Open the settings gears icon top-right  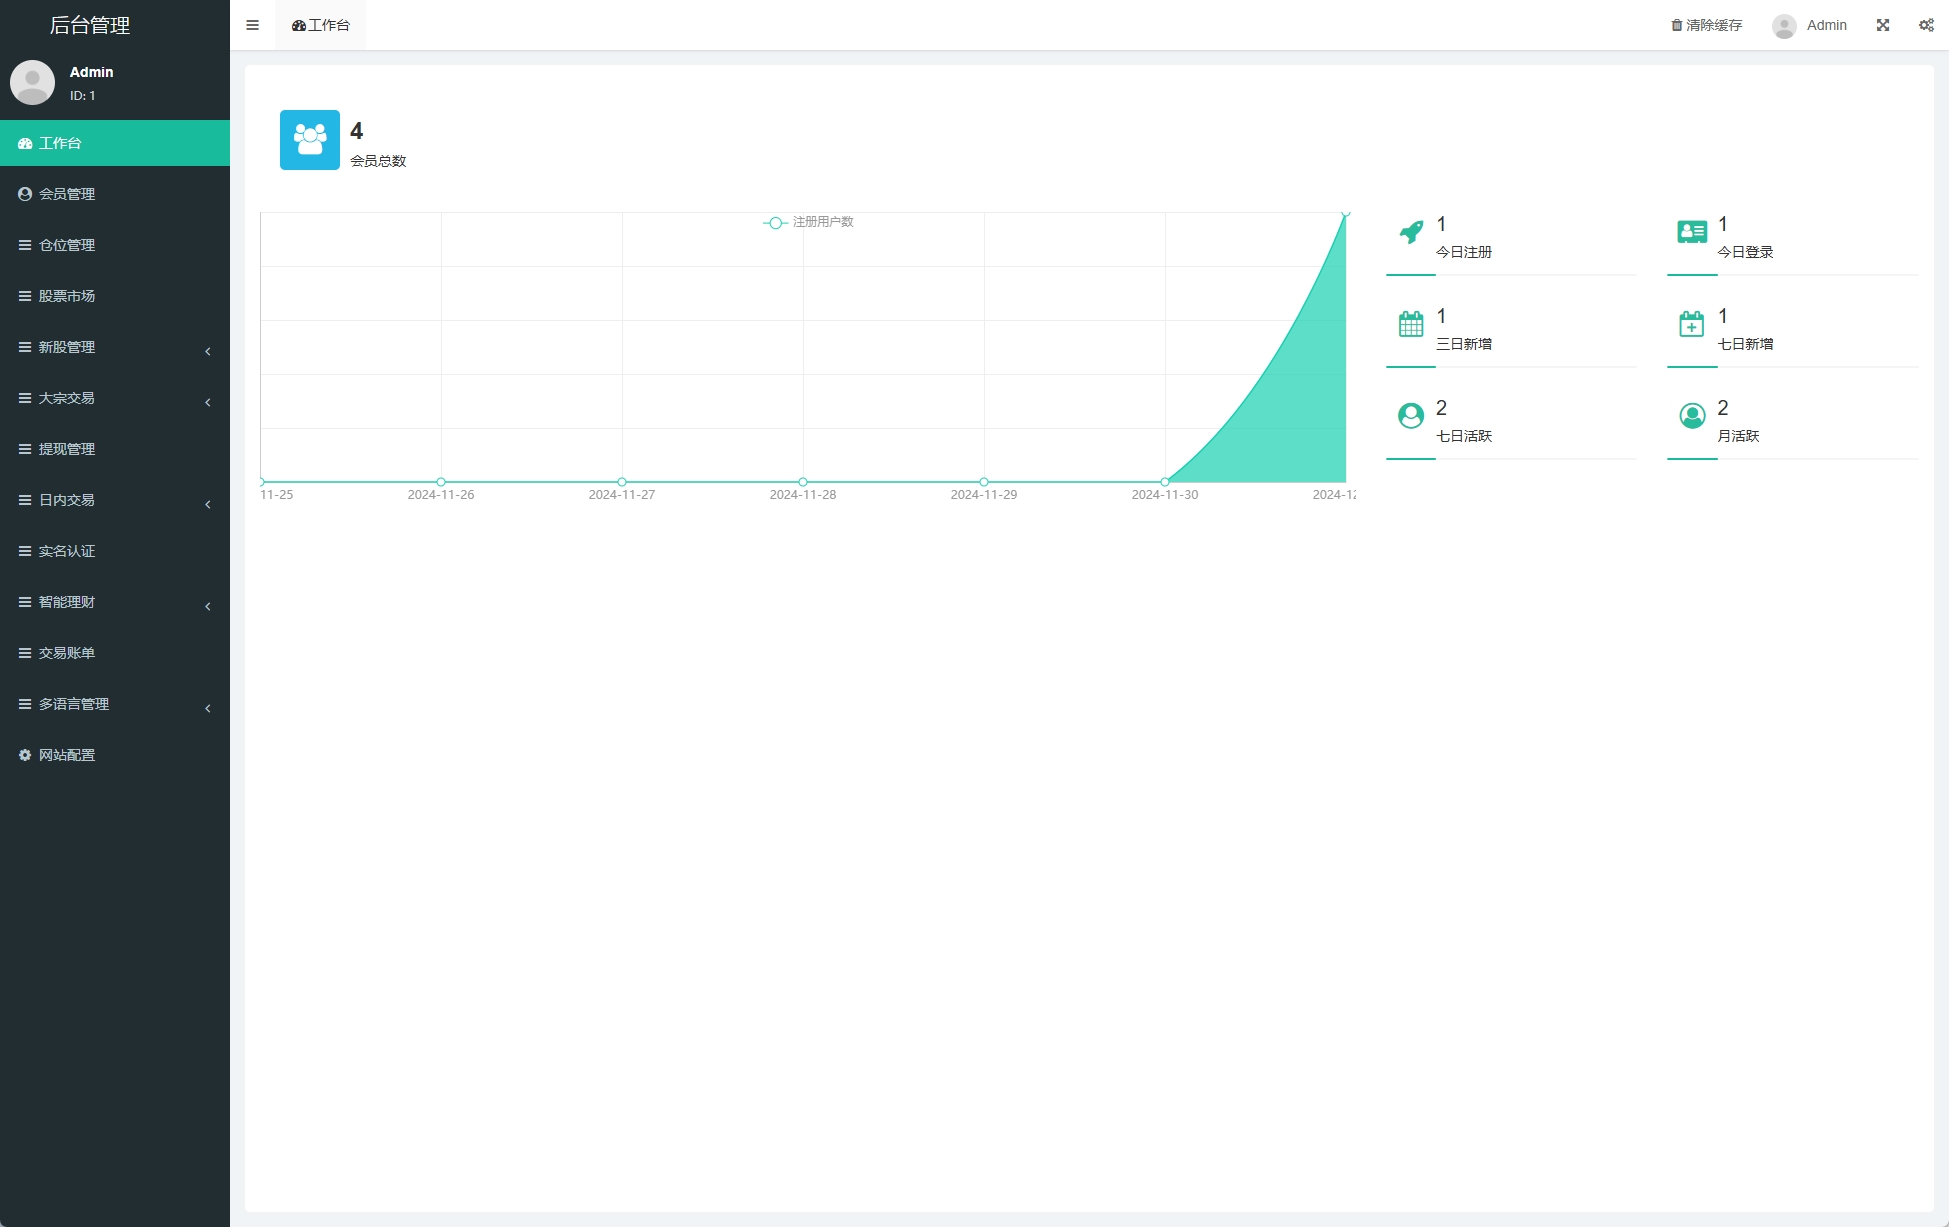pos(1925,25)
